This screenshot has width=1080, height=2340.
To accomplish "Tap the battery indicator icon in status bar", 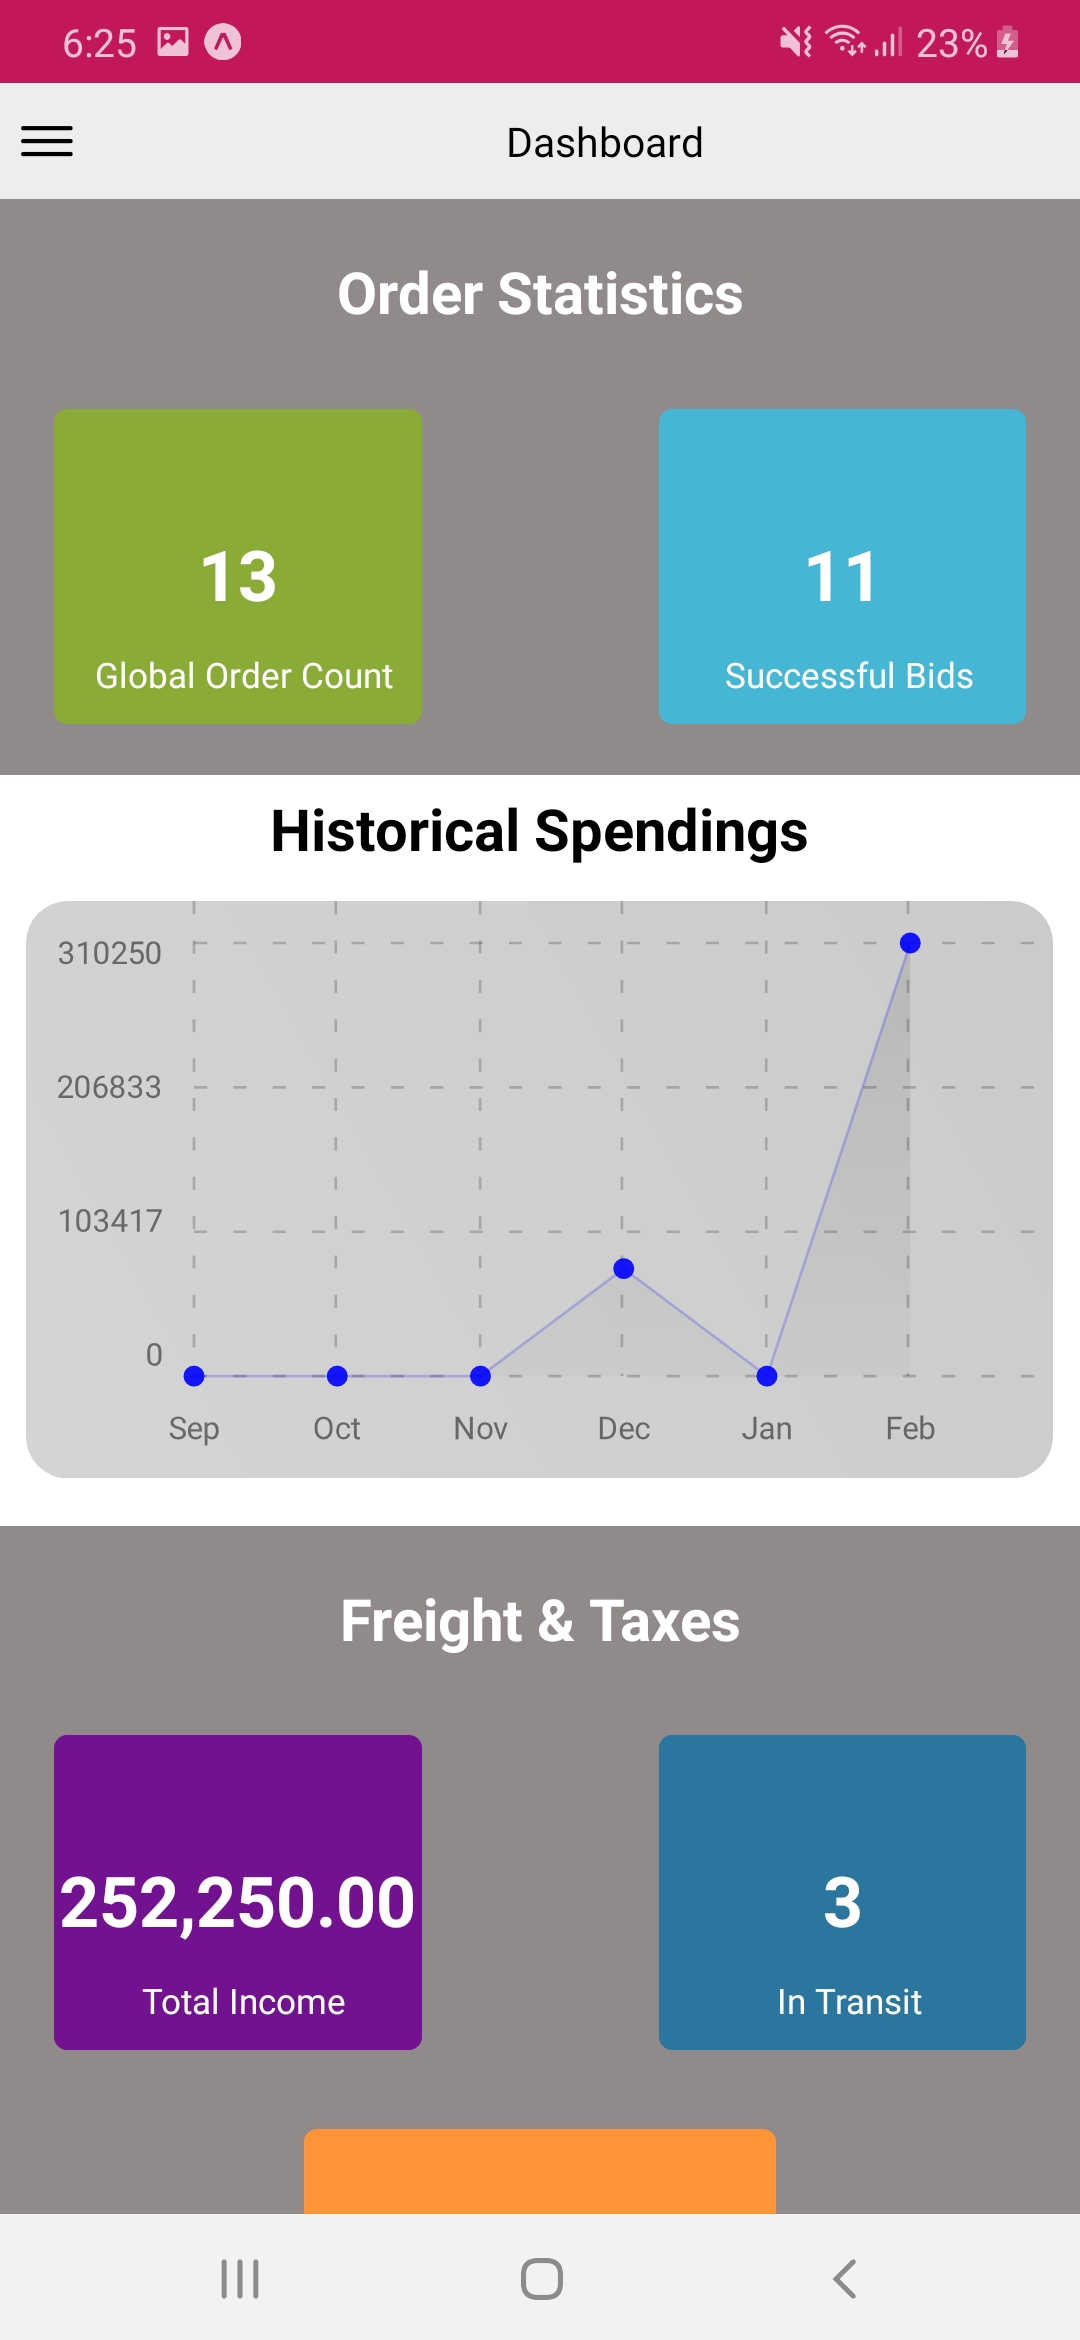I will (x=1008, y=43).
